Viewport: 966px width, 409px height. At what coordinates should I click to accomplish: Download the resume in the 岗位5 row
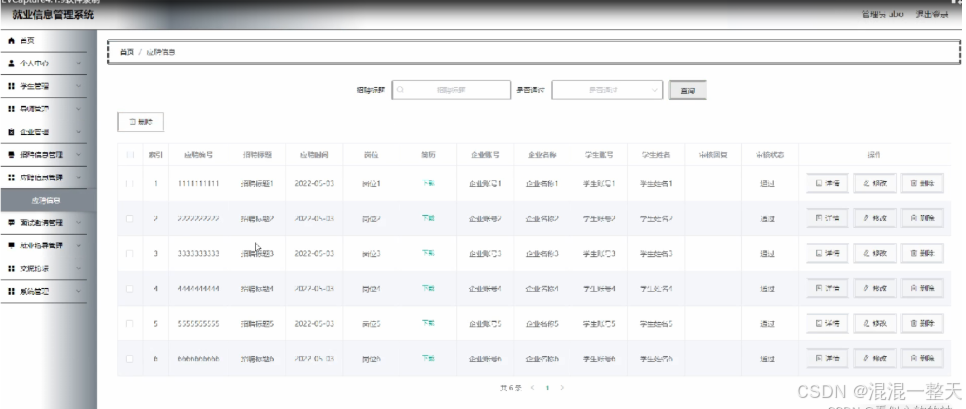tap(428, 323)
